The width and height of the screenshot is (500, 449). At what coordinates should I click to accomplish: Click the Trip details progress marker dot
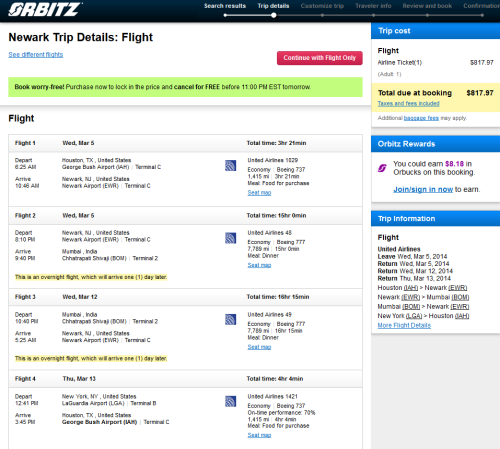pos(274,15)
